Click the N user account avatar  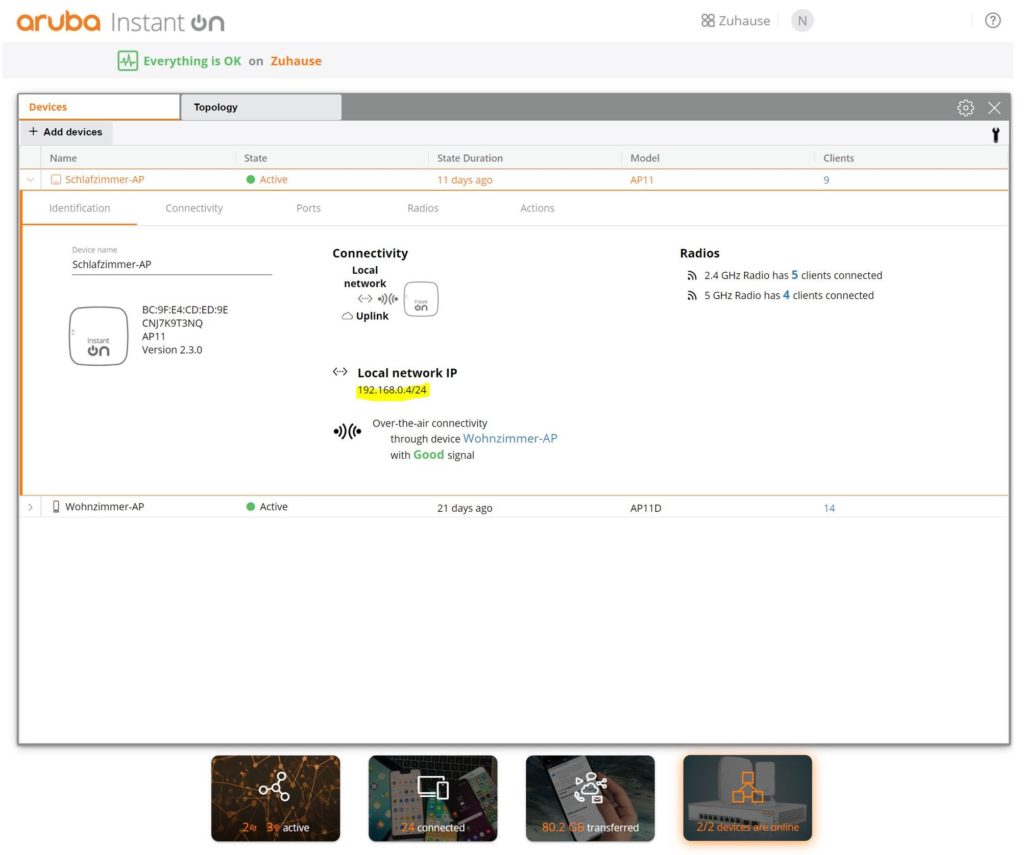(802, 21)
